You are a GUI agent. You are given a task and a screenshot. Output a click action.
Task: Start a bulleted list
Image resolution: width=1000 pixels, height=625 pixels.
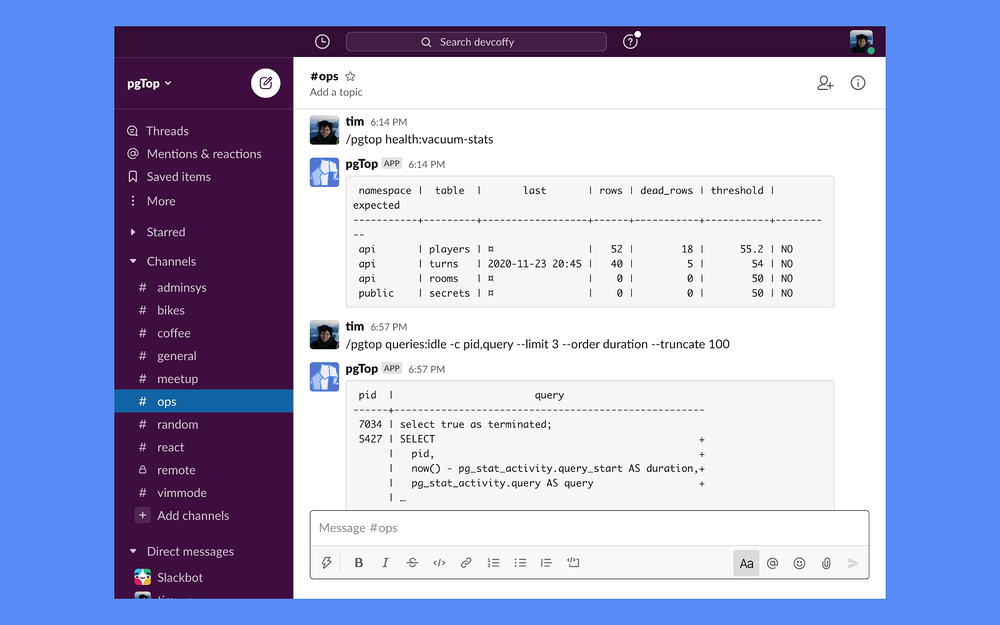point(520,562)
